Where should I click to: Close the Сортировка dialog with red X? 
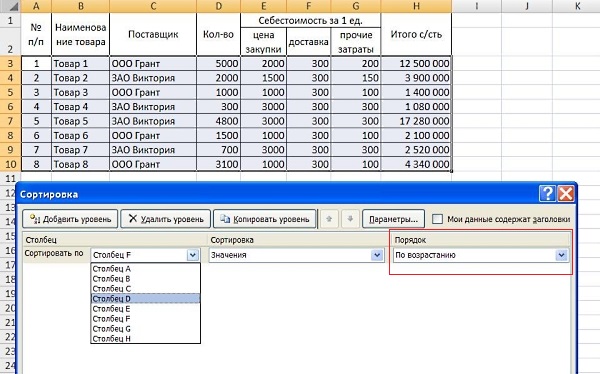pyautogui.click(x=566, y=193)
